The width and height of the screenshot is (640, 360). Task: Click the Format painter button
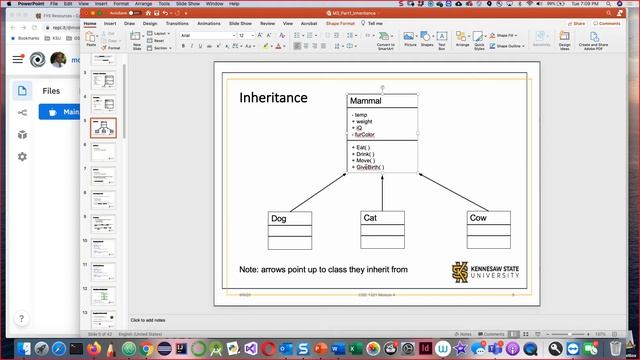111,48
